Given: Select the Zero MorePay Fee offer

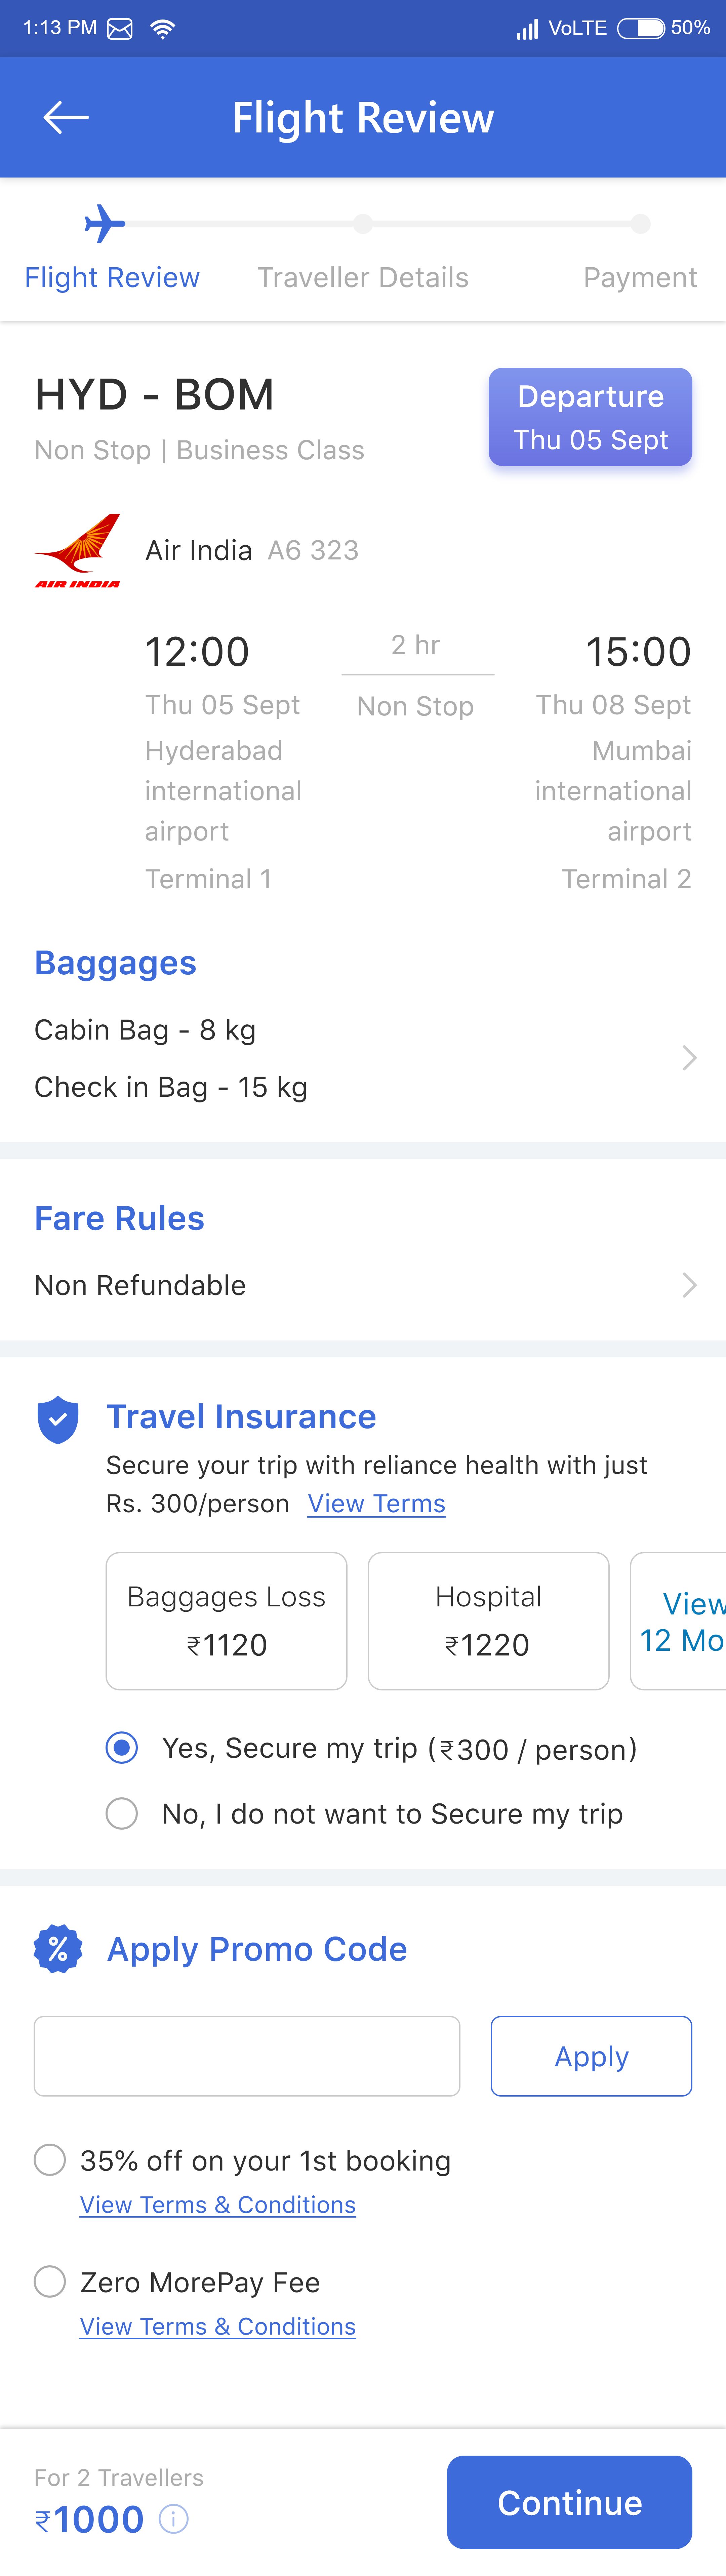Looking at the screenshot, I should click(50, 2282).
